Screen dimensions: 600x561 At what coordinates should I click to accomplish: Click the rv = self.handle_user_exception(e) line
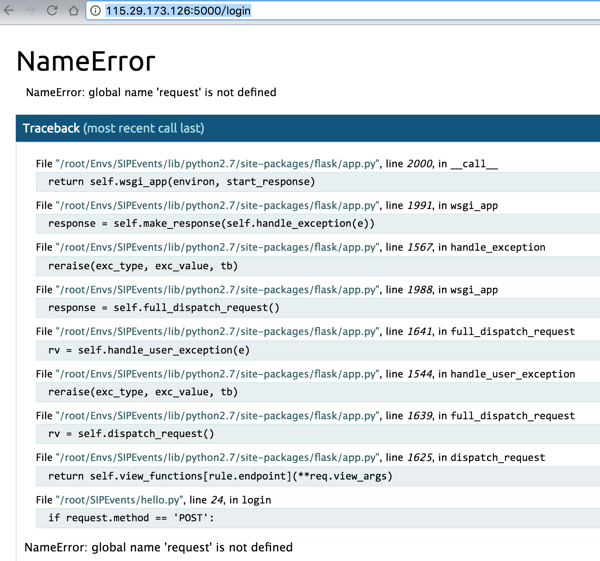[149, 350]
